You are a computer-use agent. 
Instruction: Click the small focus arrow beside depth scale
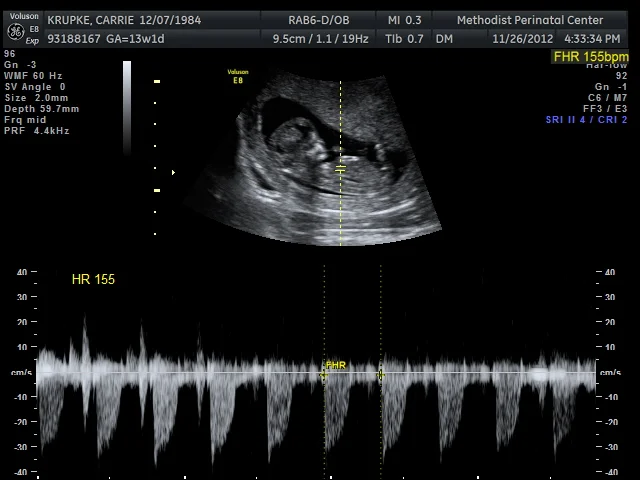[x=173, y=173]
